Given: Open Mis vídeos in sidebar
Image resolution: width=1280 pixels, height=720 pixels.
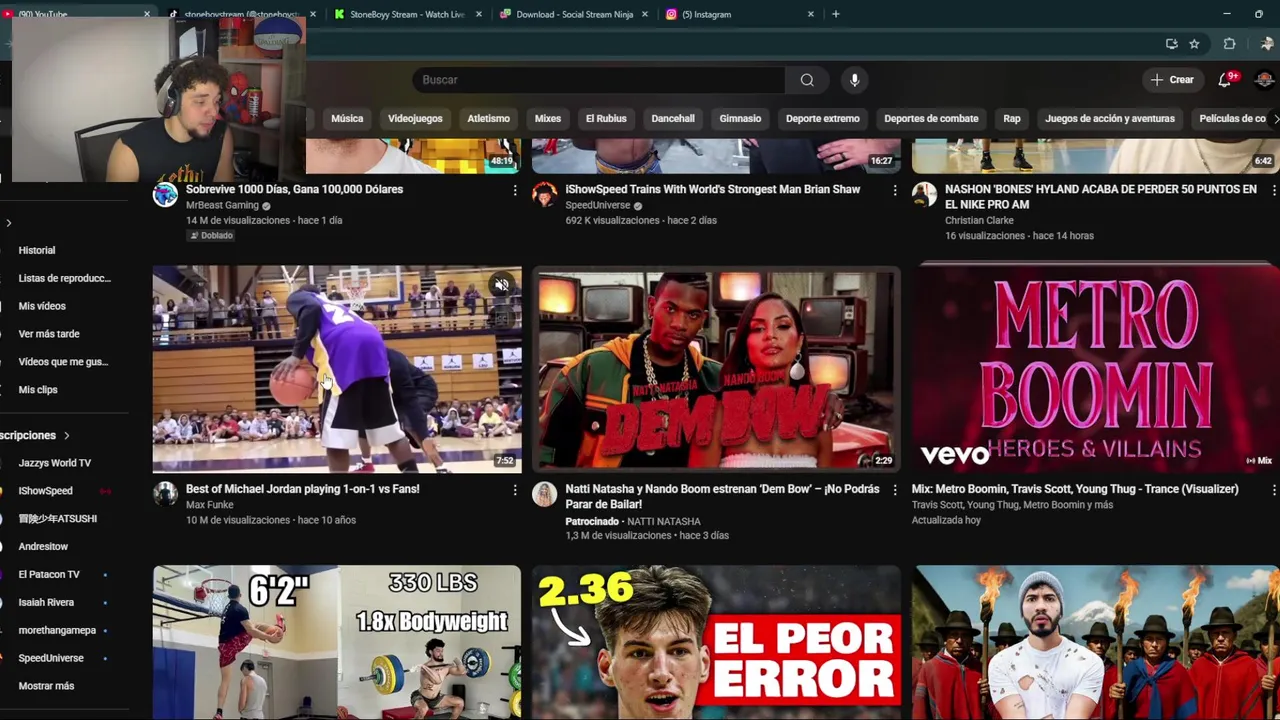Looking at the screenshot, I should (x=42, y=306).
